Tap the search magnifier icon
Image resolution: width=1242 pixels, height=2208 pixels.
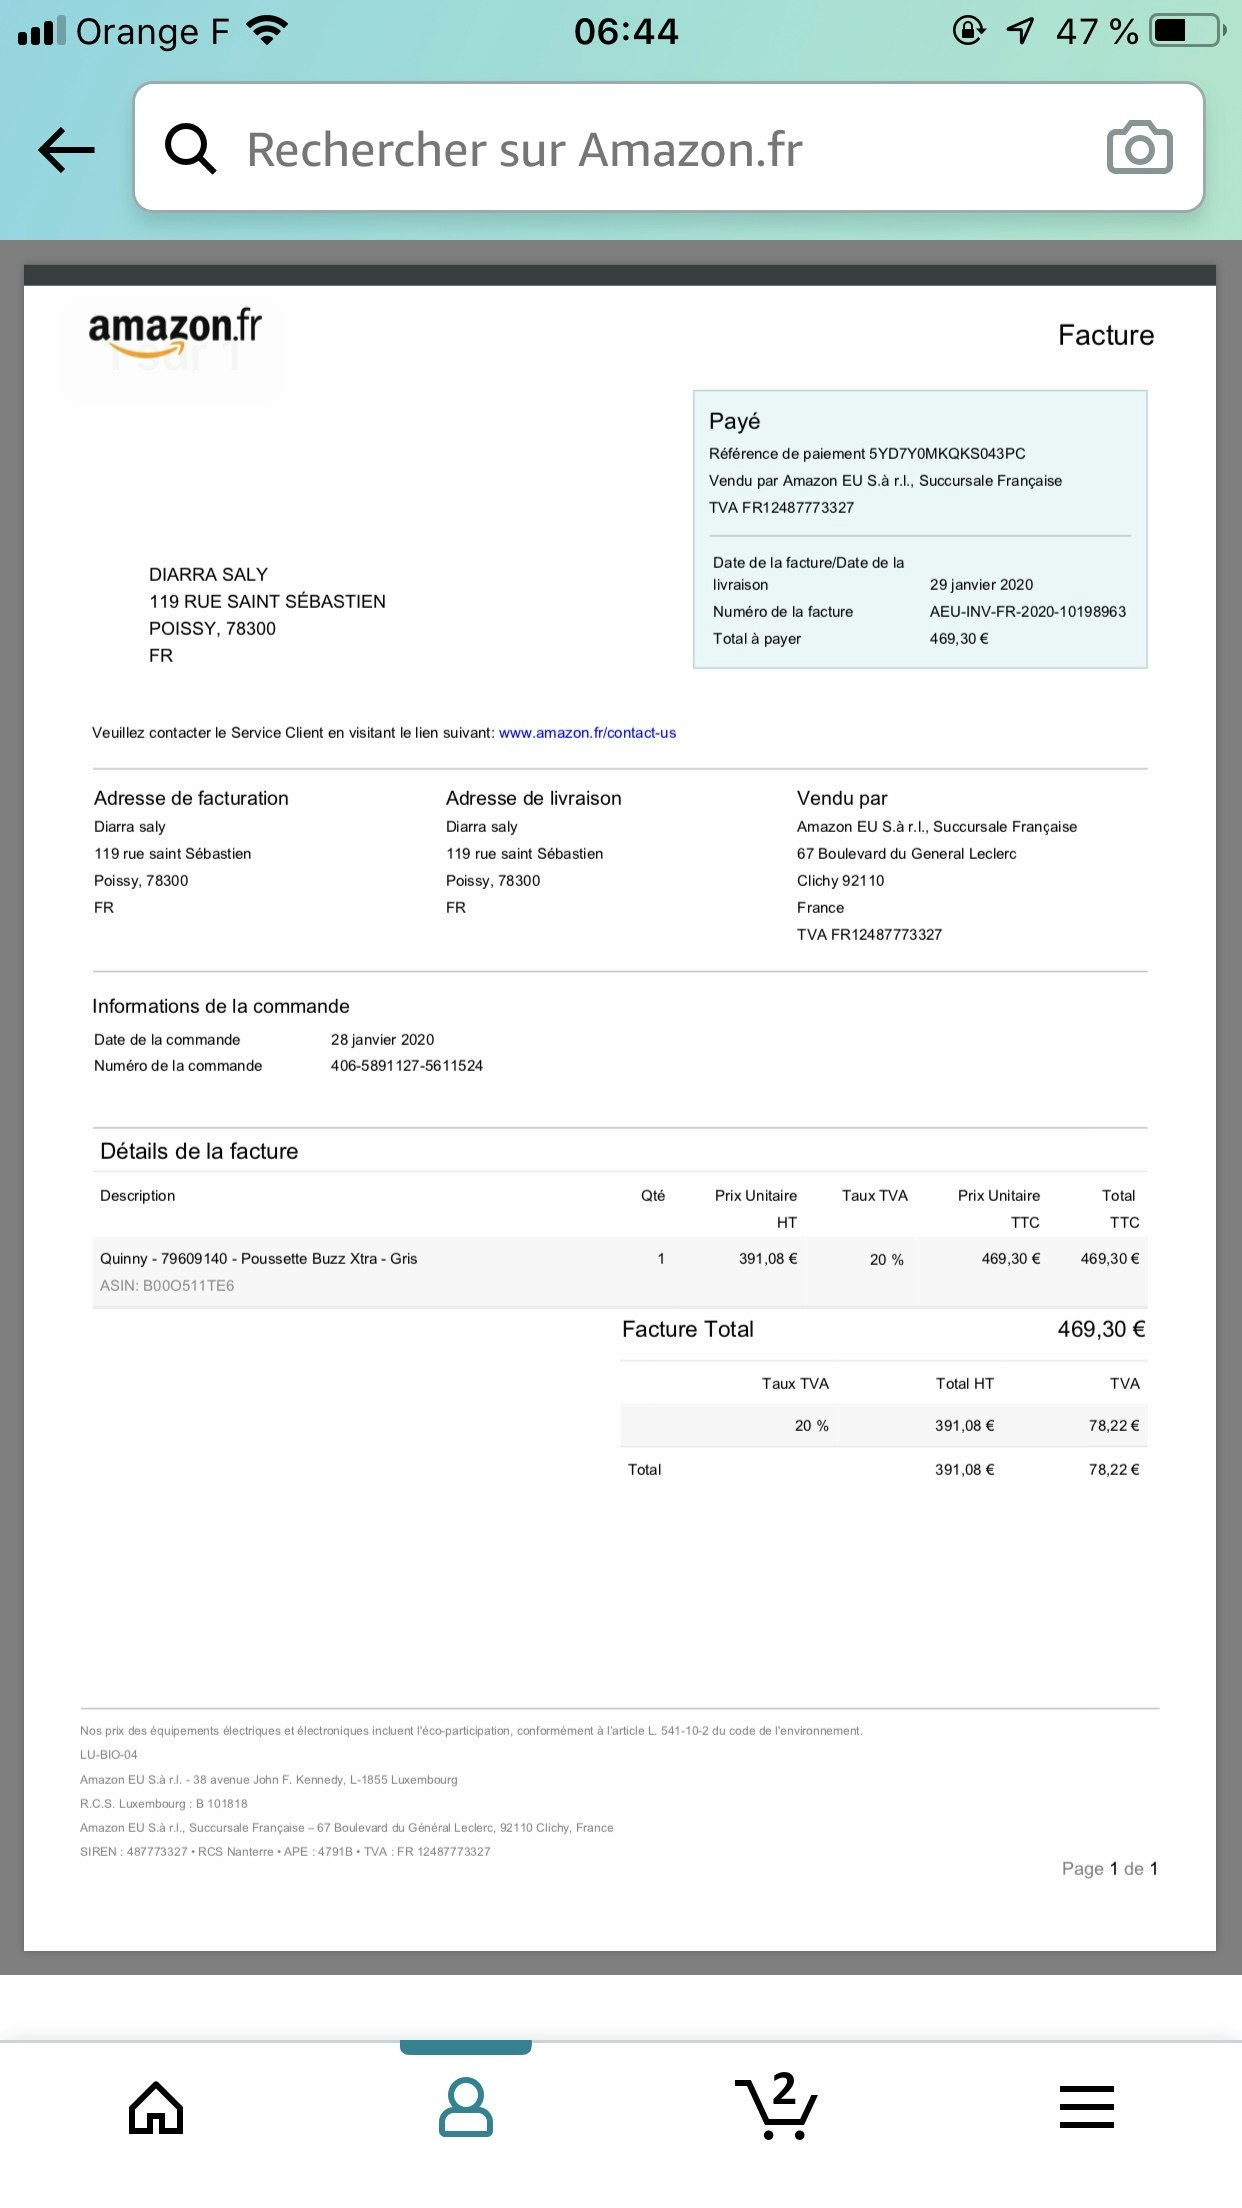click(x=190, y=149)
